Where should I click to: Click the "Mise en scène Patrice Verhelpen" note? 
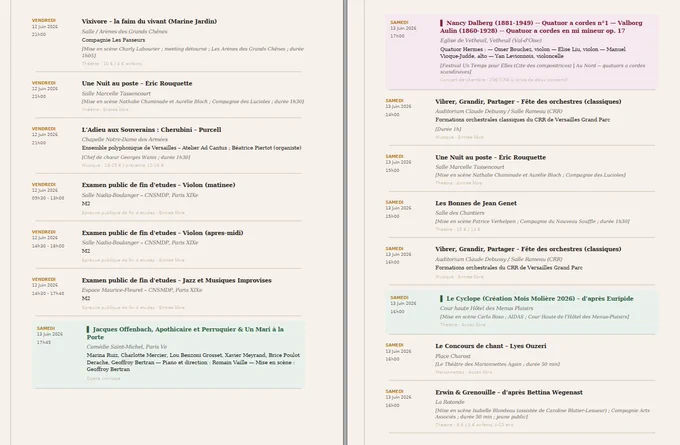(x=532, y=221)
